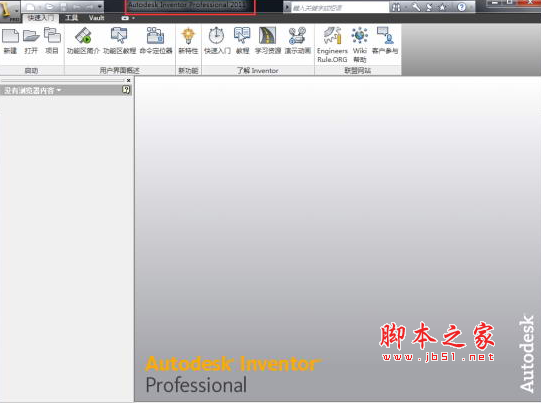Click the 新功能 panel label
This screenshot has width=541, height=403.
tap(188, 71)
